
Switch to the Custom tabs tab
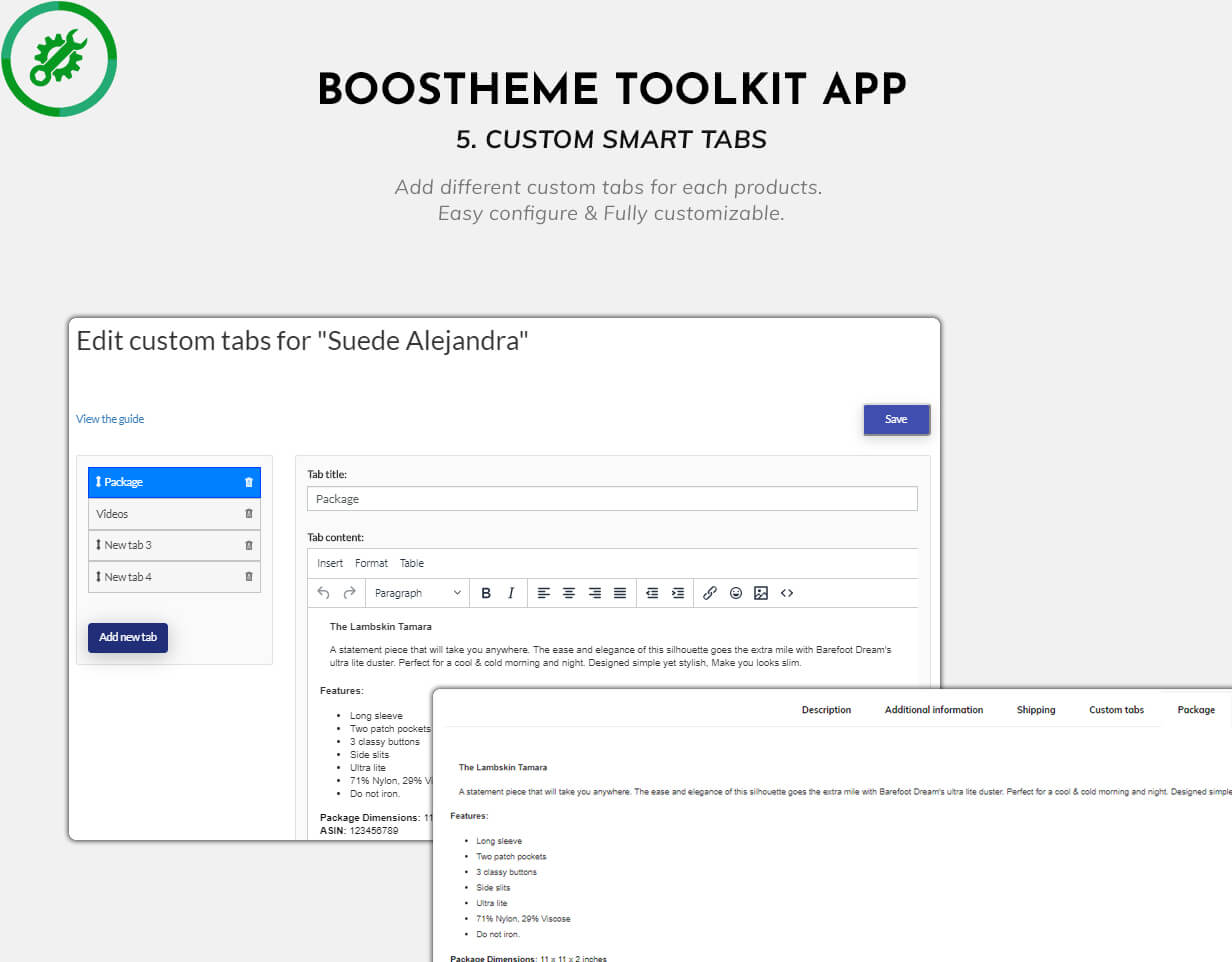[x=1116, y=710]
